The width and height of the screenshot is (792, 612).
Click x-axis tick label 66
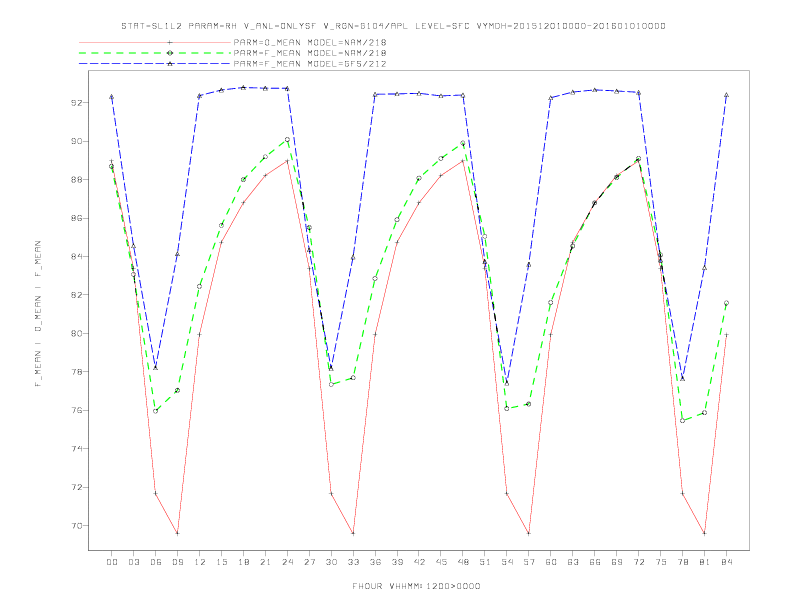(595, 562)
